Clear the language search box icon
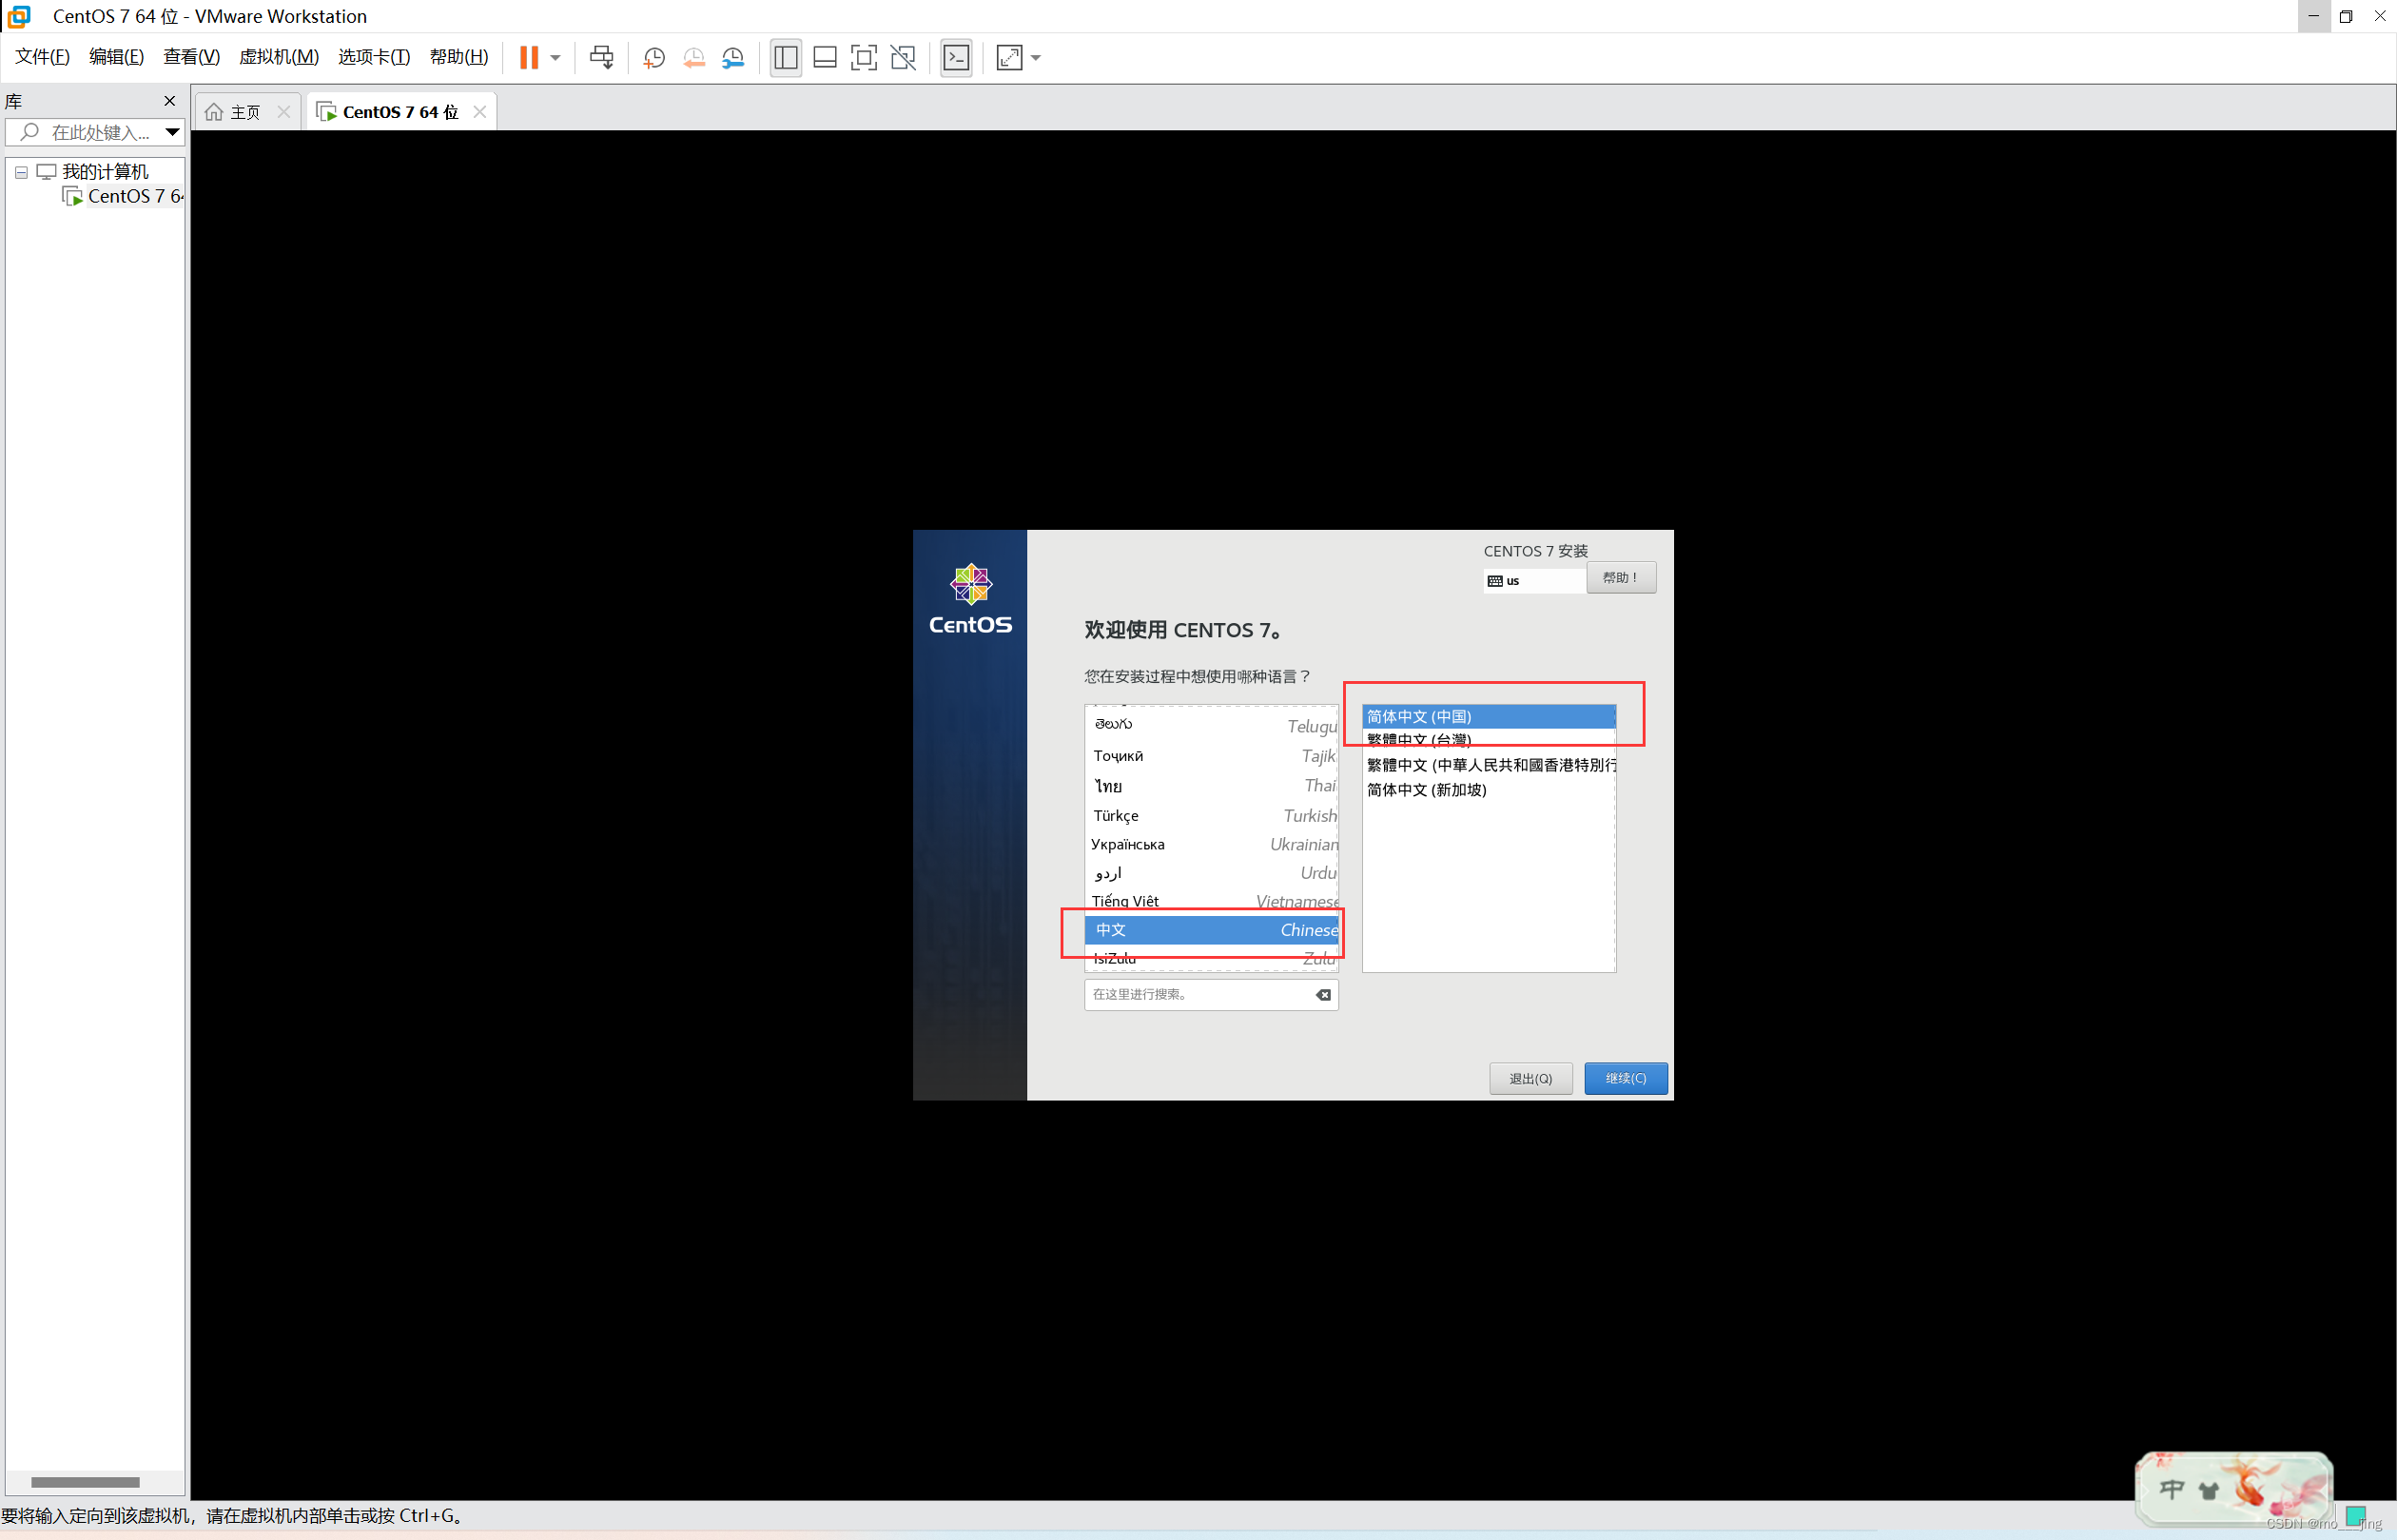2397x1540 pixels. (x=1323, y=995)
